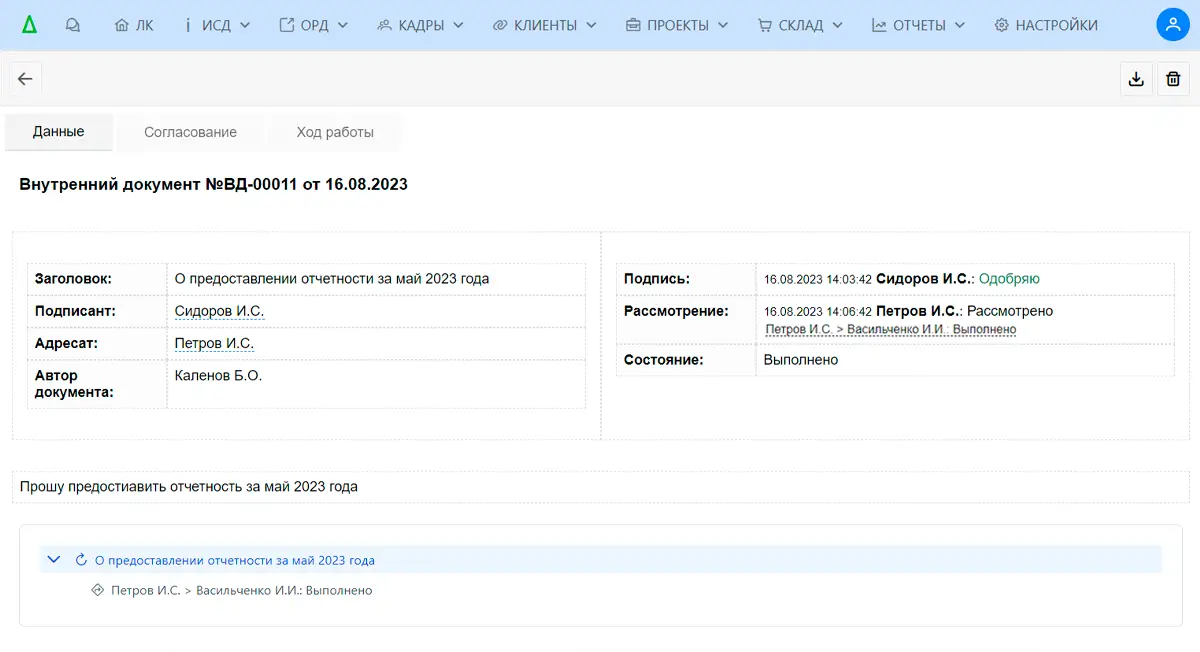This screenshot has height=652, width=1200.
Task: Expand the КЛИЕНТЫ dropdown menu
Action: [x=545, y=26]
